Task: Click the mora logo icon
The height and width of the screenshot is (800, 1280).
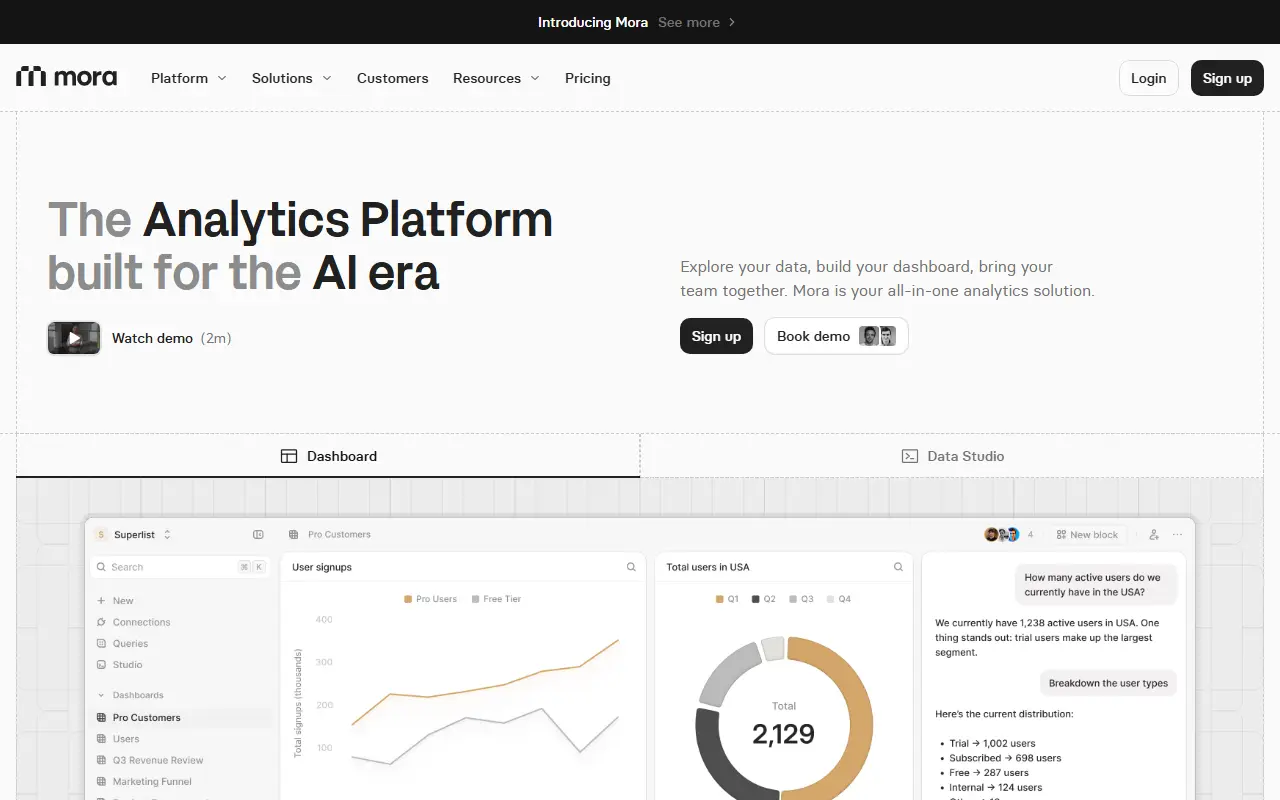Action: point(31,77)
